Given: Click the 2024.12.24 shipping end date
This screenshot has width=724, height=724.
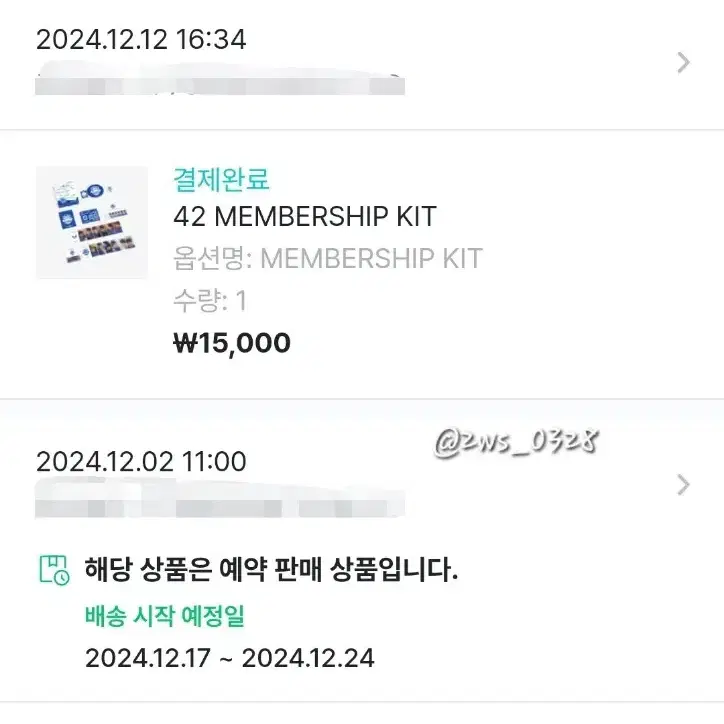Looking at the screenshot, I should pyautogui.click(x=308, y=658).
